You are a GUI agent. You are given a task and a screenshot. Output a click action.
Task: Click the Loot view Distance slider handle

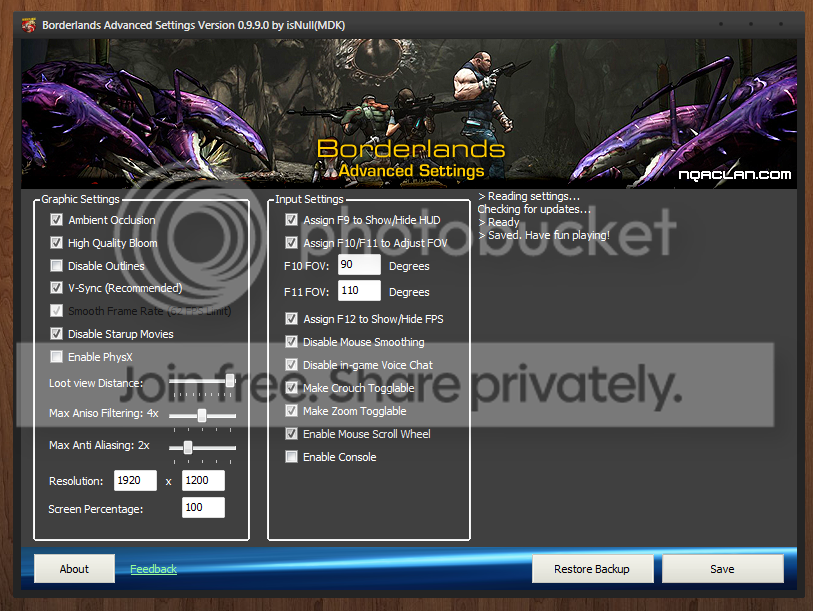coord(230,381)
